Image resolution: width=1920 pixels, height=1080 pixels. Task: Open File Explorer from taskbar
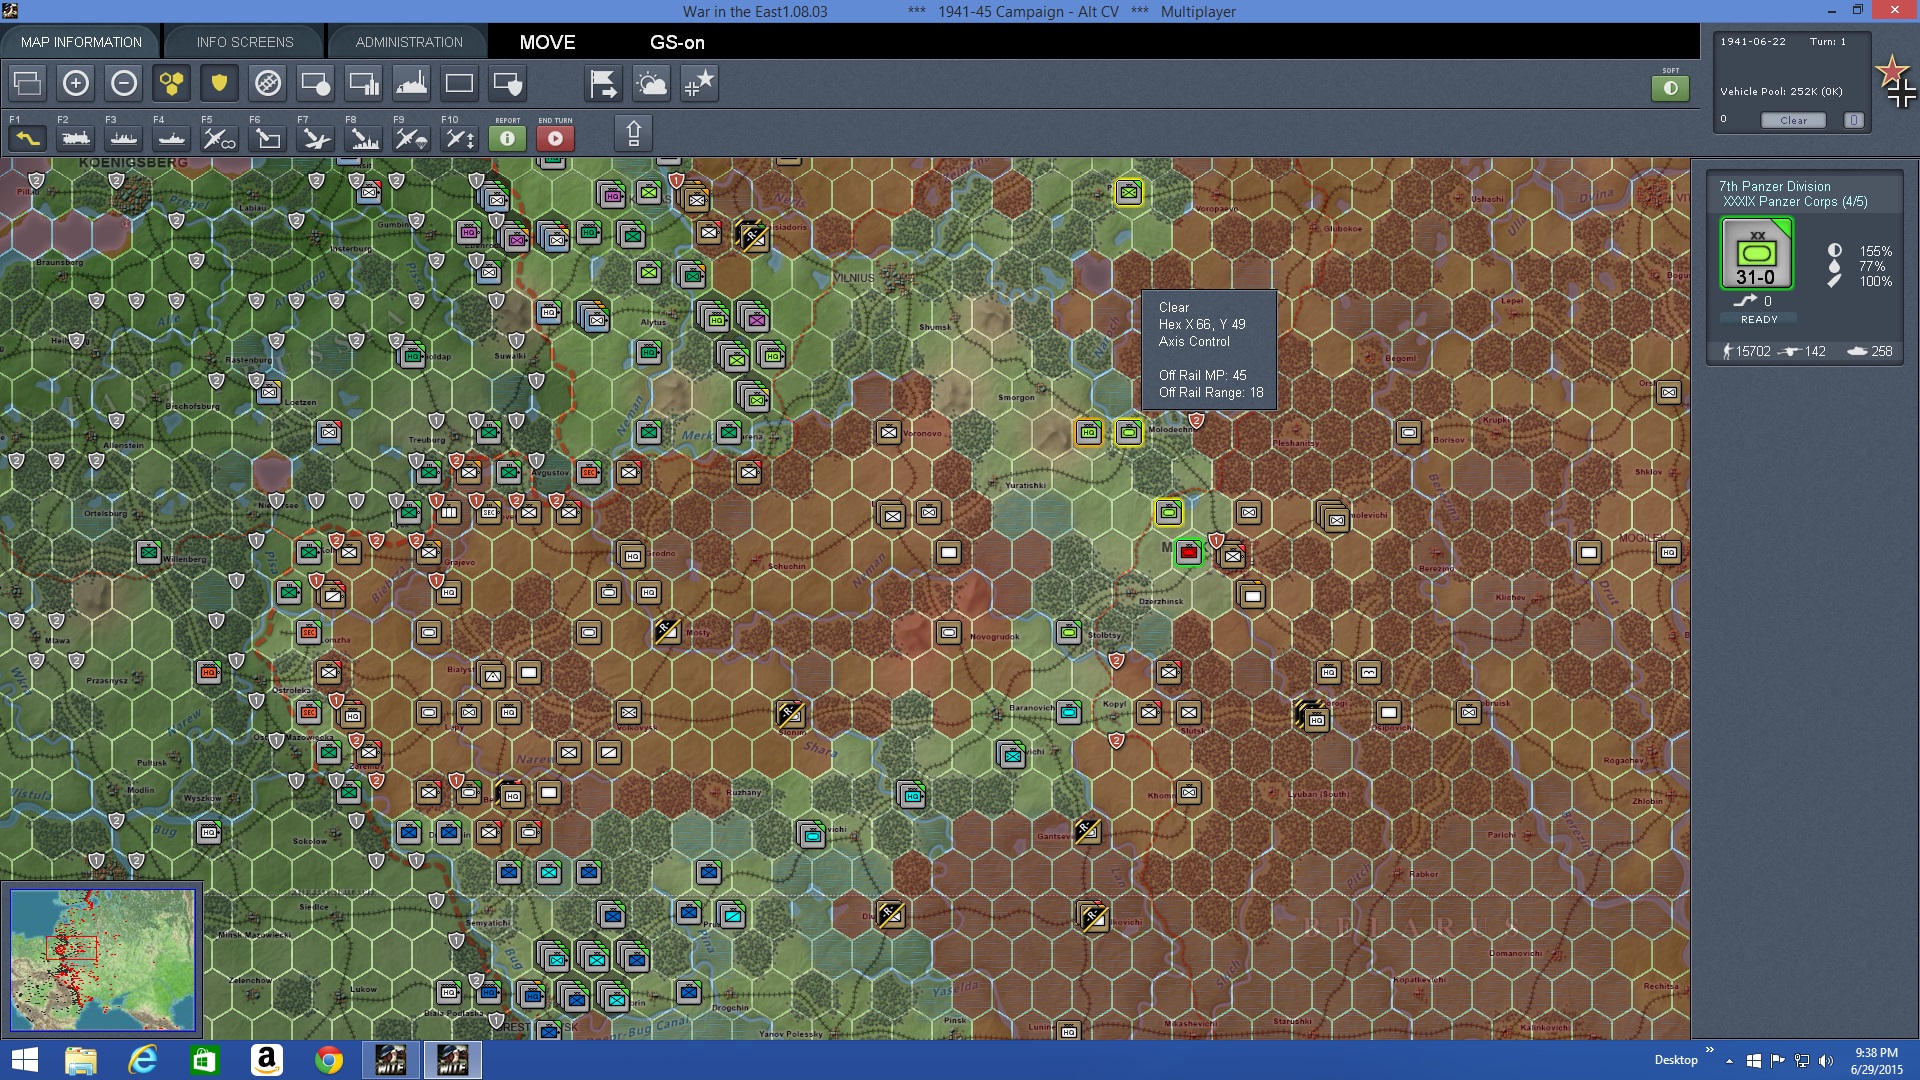(x=81, y=1060)
